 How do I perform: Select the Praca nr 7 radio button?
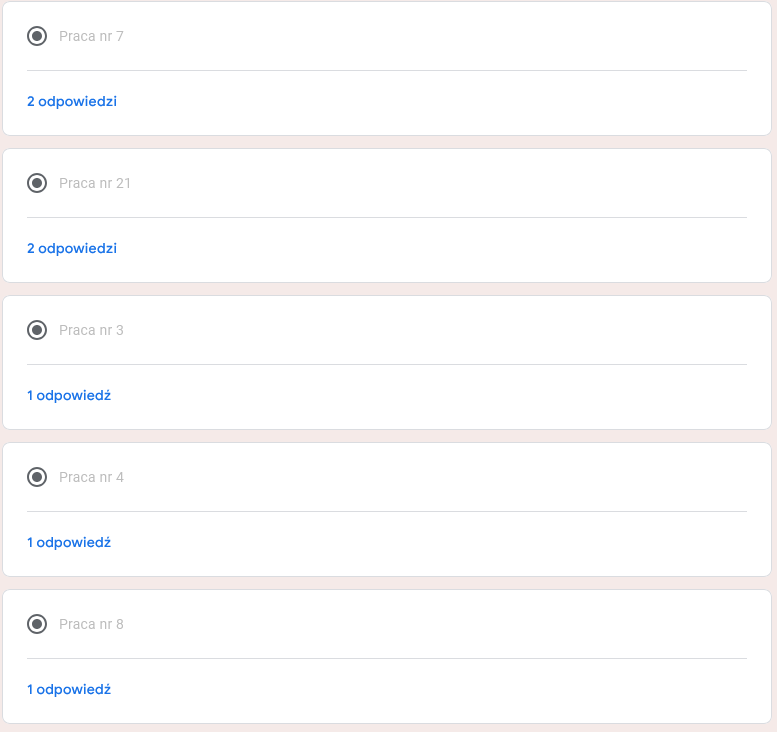(x=37, y=36)
